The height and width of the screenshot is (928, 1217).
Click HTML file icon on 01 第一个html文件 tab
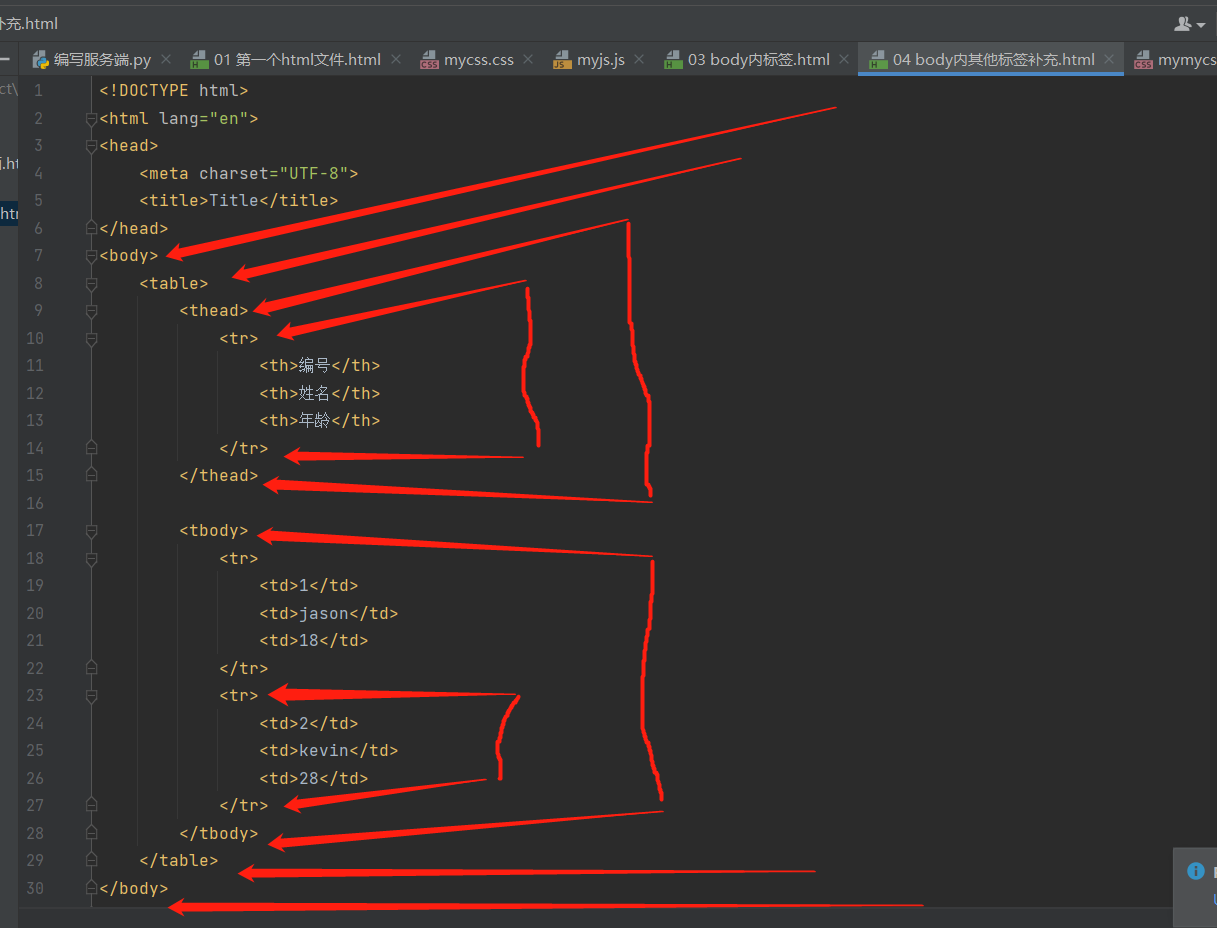coord(199,60)
